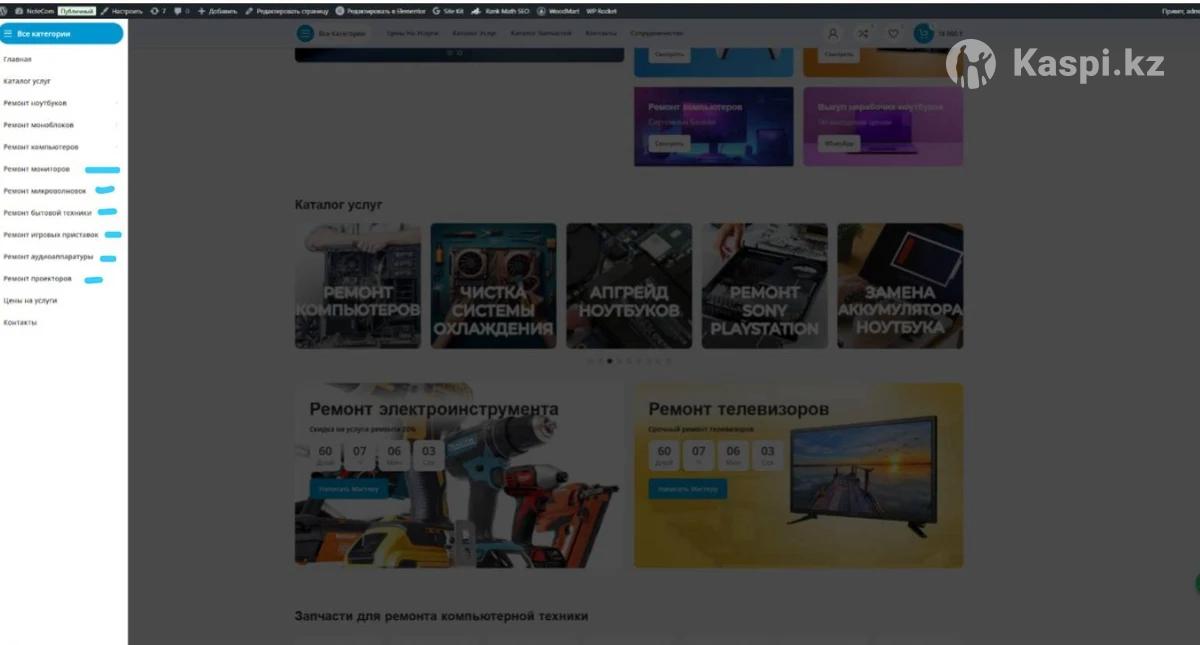Open Цены на услуги in side menu
Image resolution: width=1200 pixels, height=645 pixels.
tap(30, 300)
